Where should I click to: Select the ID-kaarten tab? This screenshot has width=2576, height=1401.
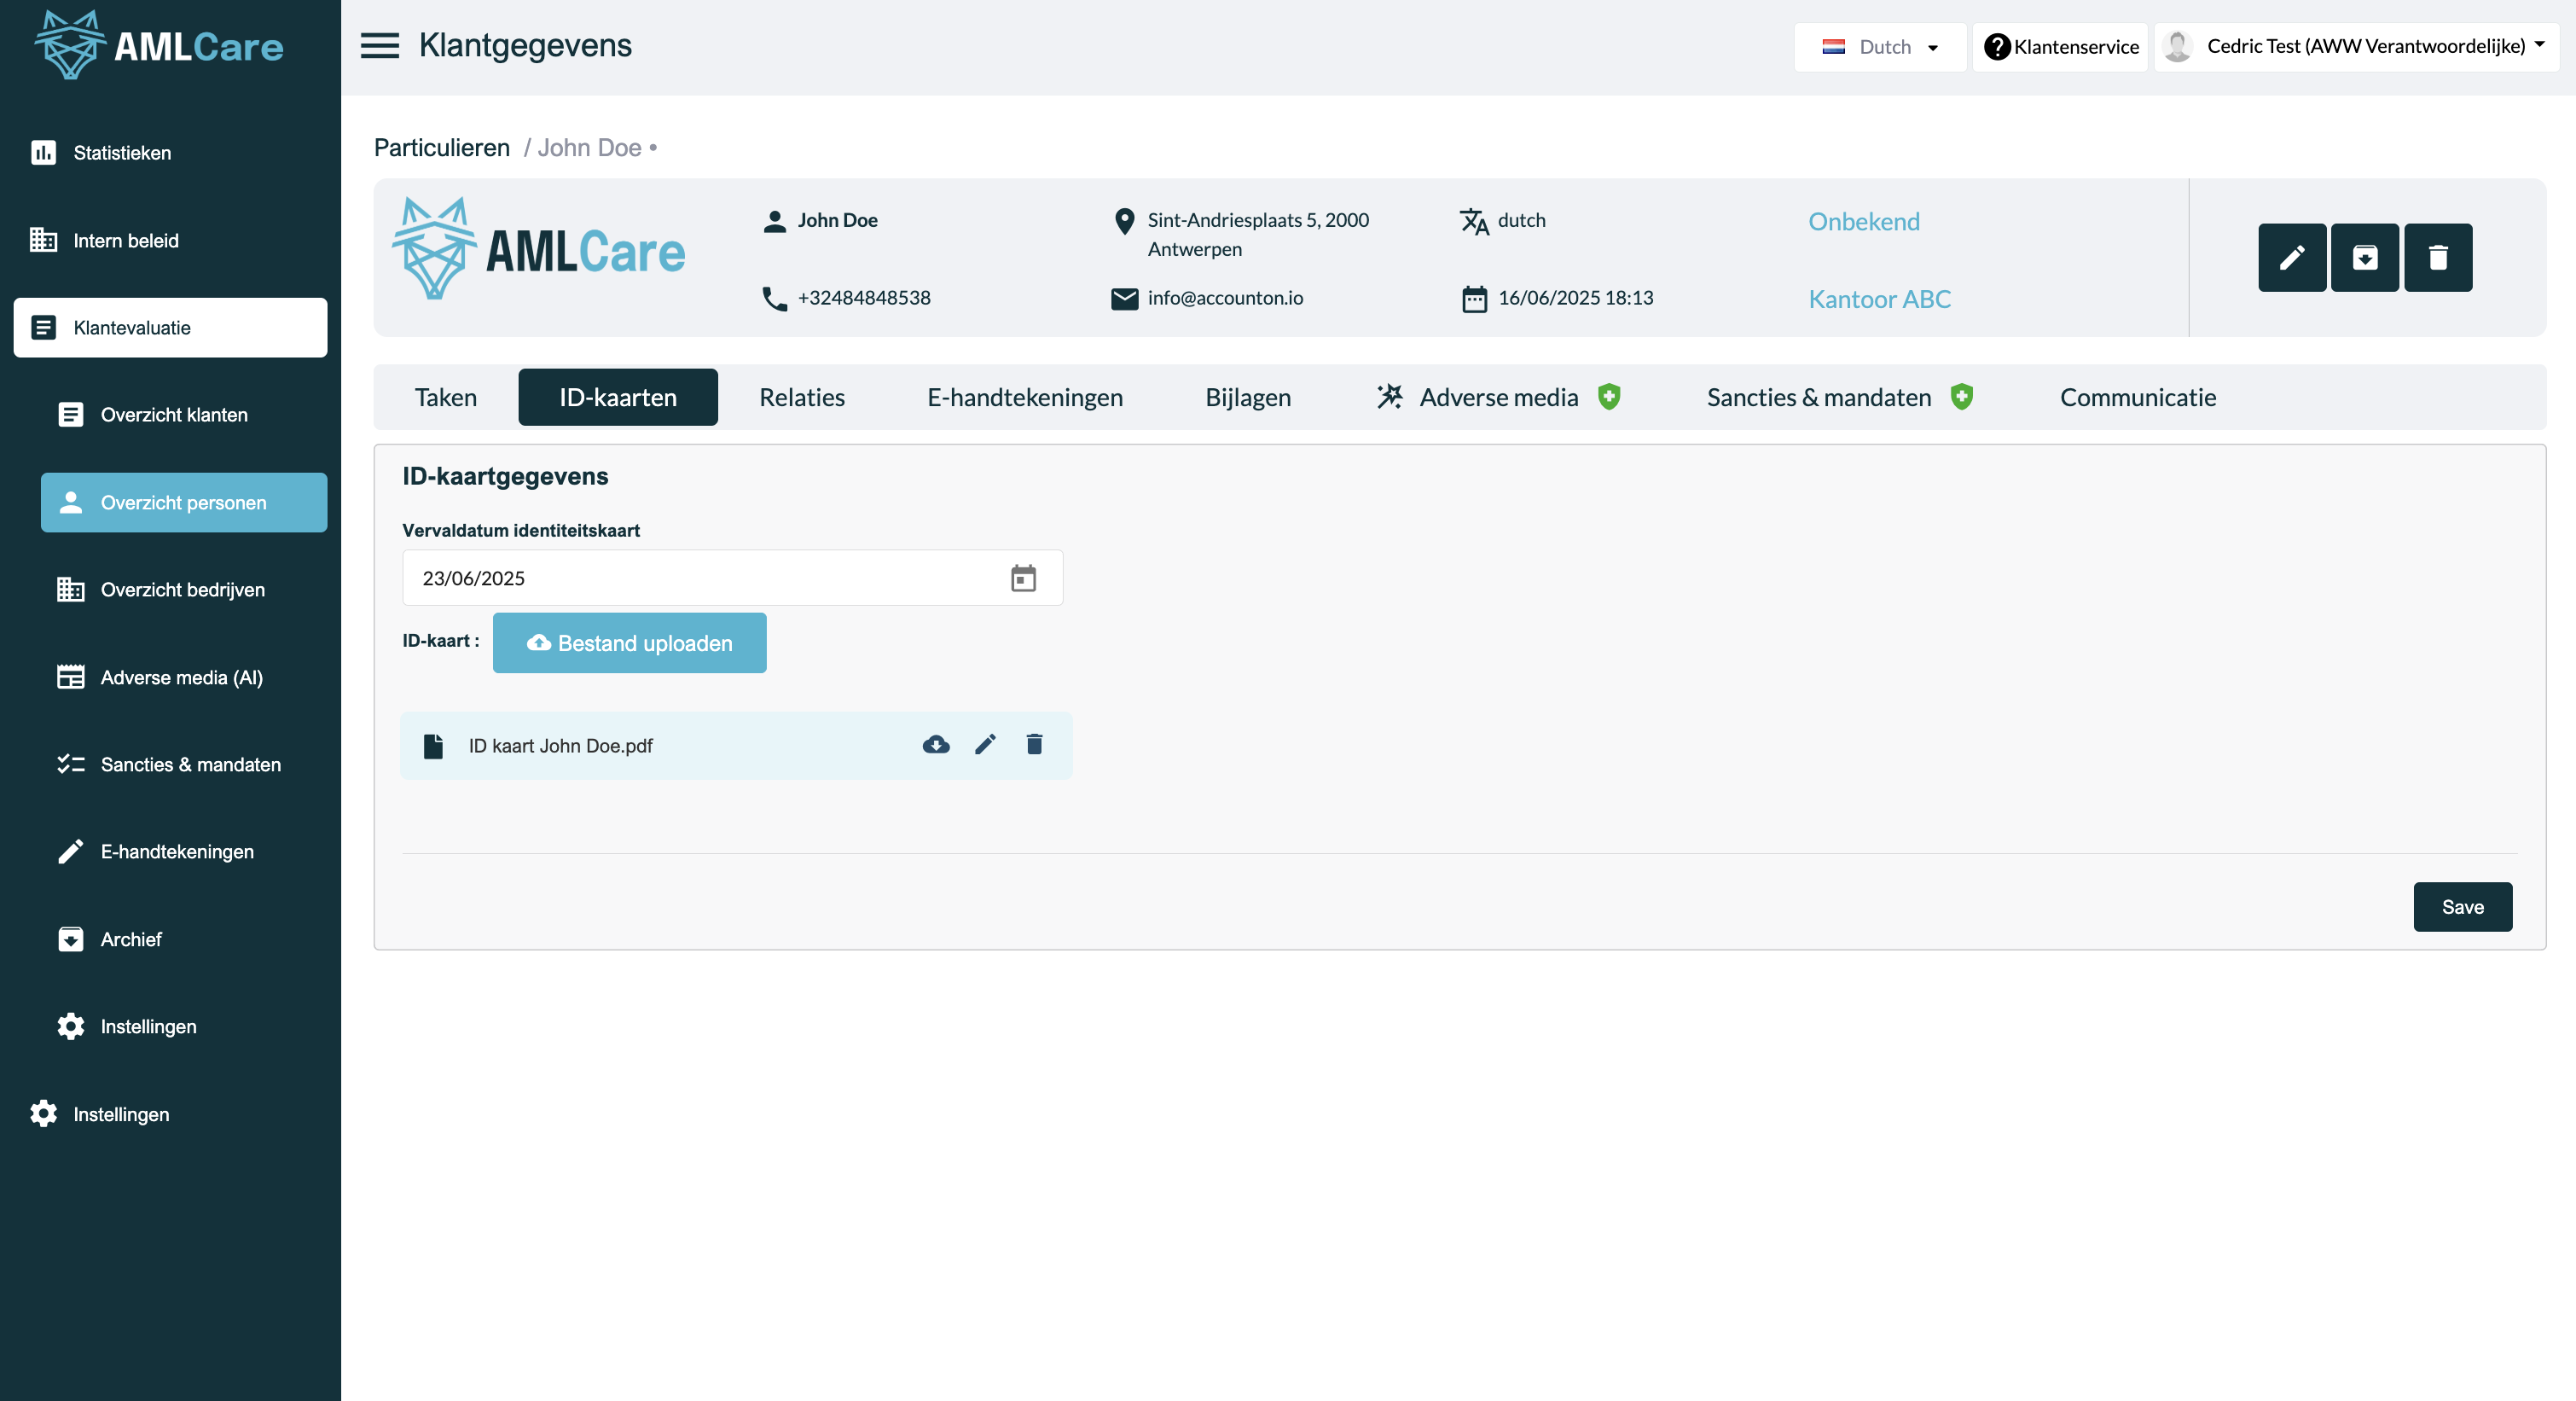[618, 397]
